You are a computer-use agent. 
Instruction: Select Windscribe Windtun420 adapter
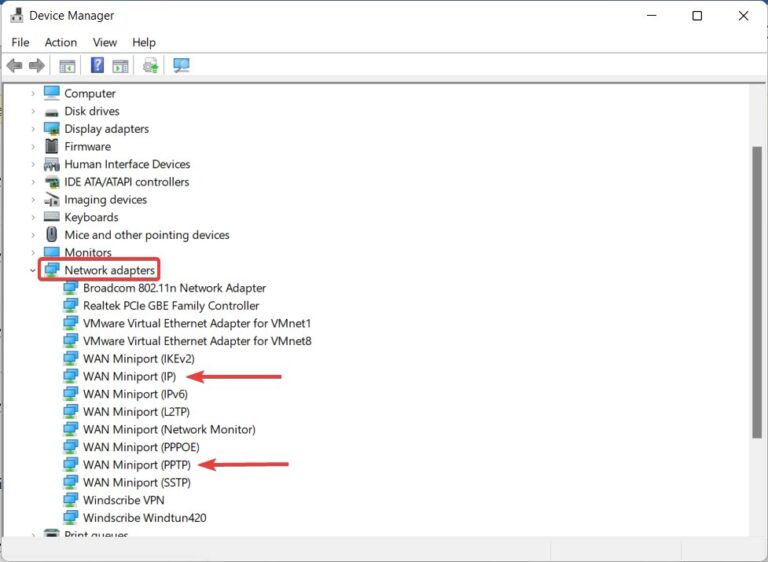[144, 518]
